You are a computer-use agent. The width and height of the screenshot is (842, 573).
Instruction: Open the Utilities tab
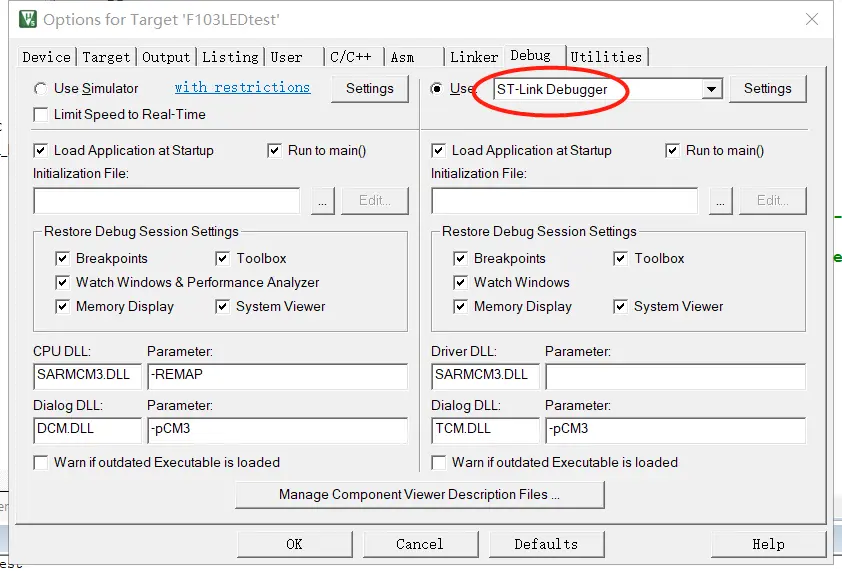[606, 57]
